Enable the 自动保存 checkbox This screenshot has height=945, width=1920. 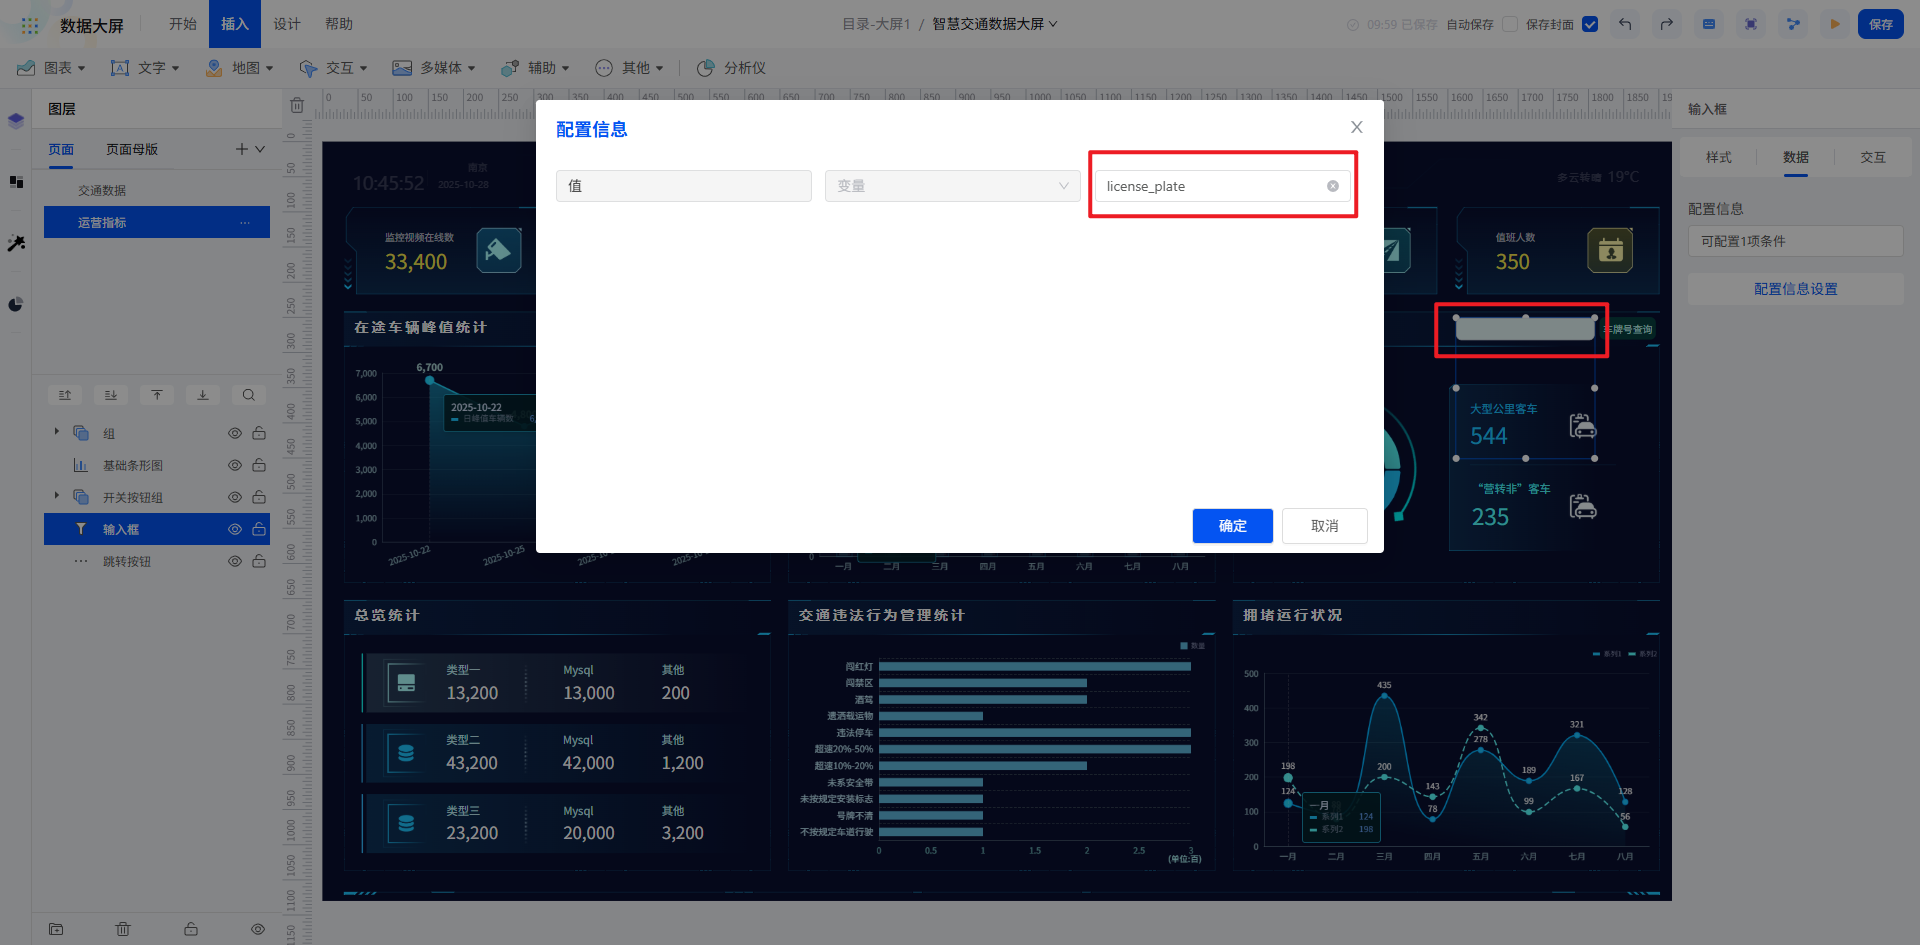click(x=1510, y=24)
